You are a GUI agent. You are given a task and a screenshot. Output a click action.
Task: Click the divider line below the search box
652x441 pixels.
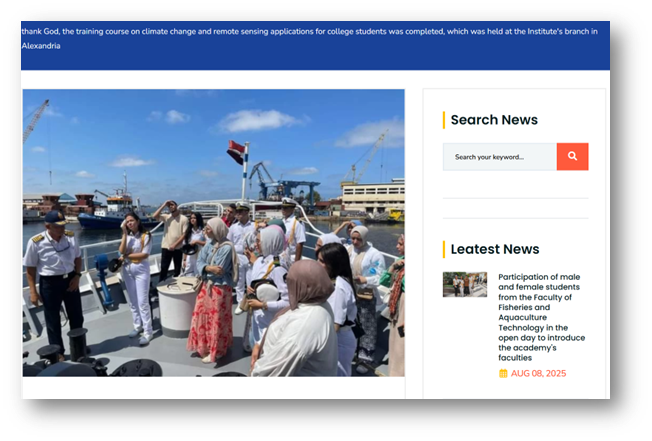pos(515,198)
